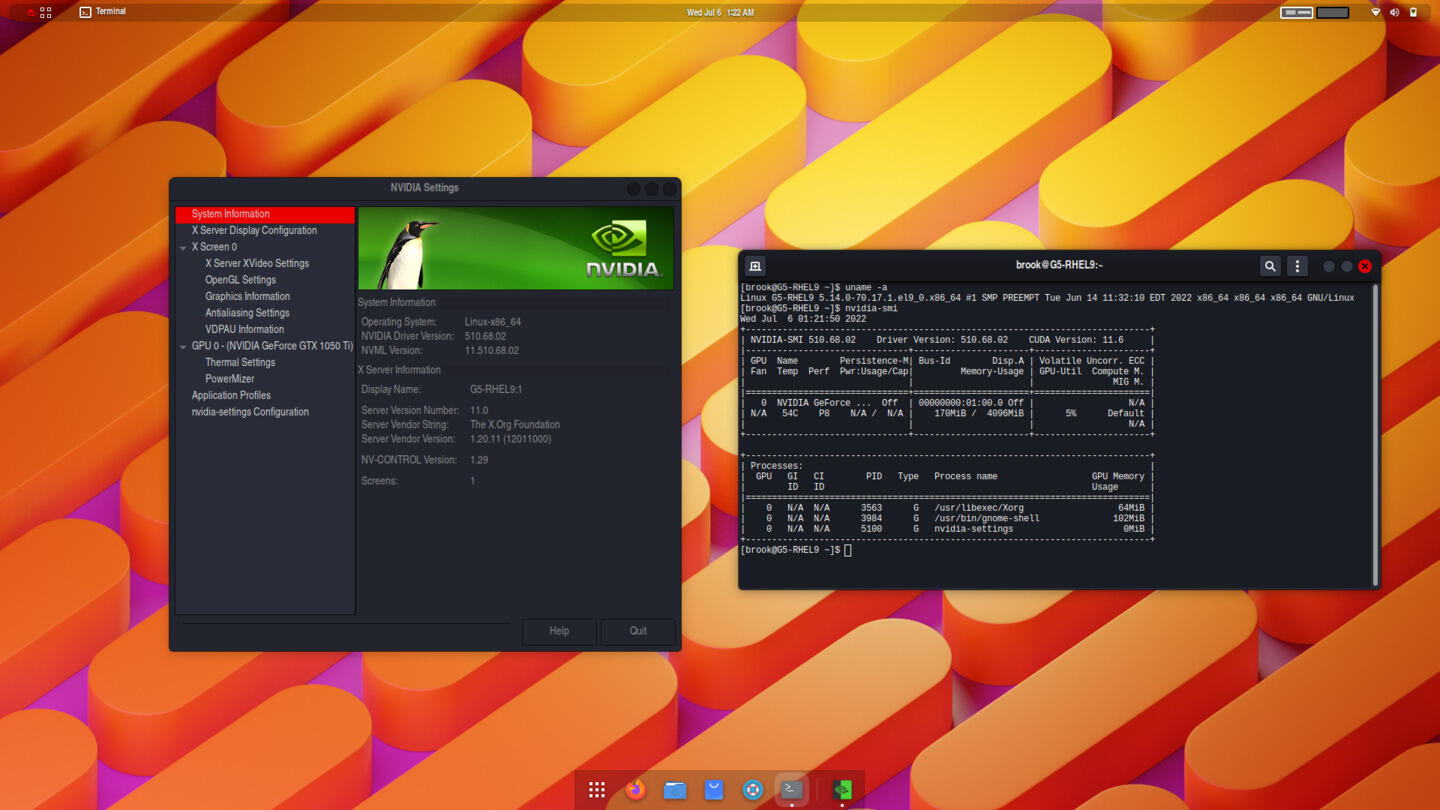This screenshot has width=1440, height=810.
Task: Launch Firefox from the dock
Action: click(x=635, y=790)
